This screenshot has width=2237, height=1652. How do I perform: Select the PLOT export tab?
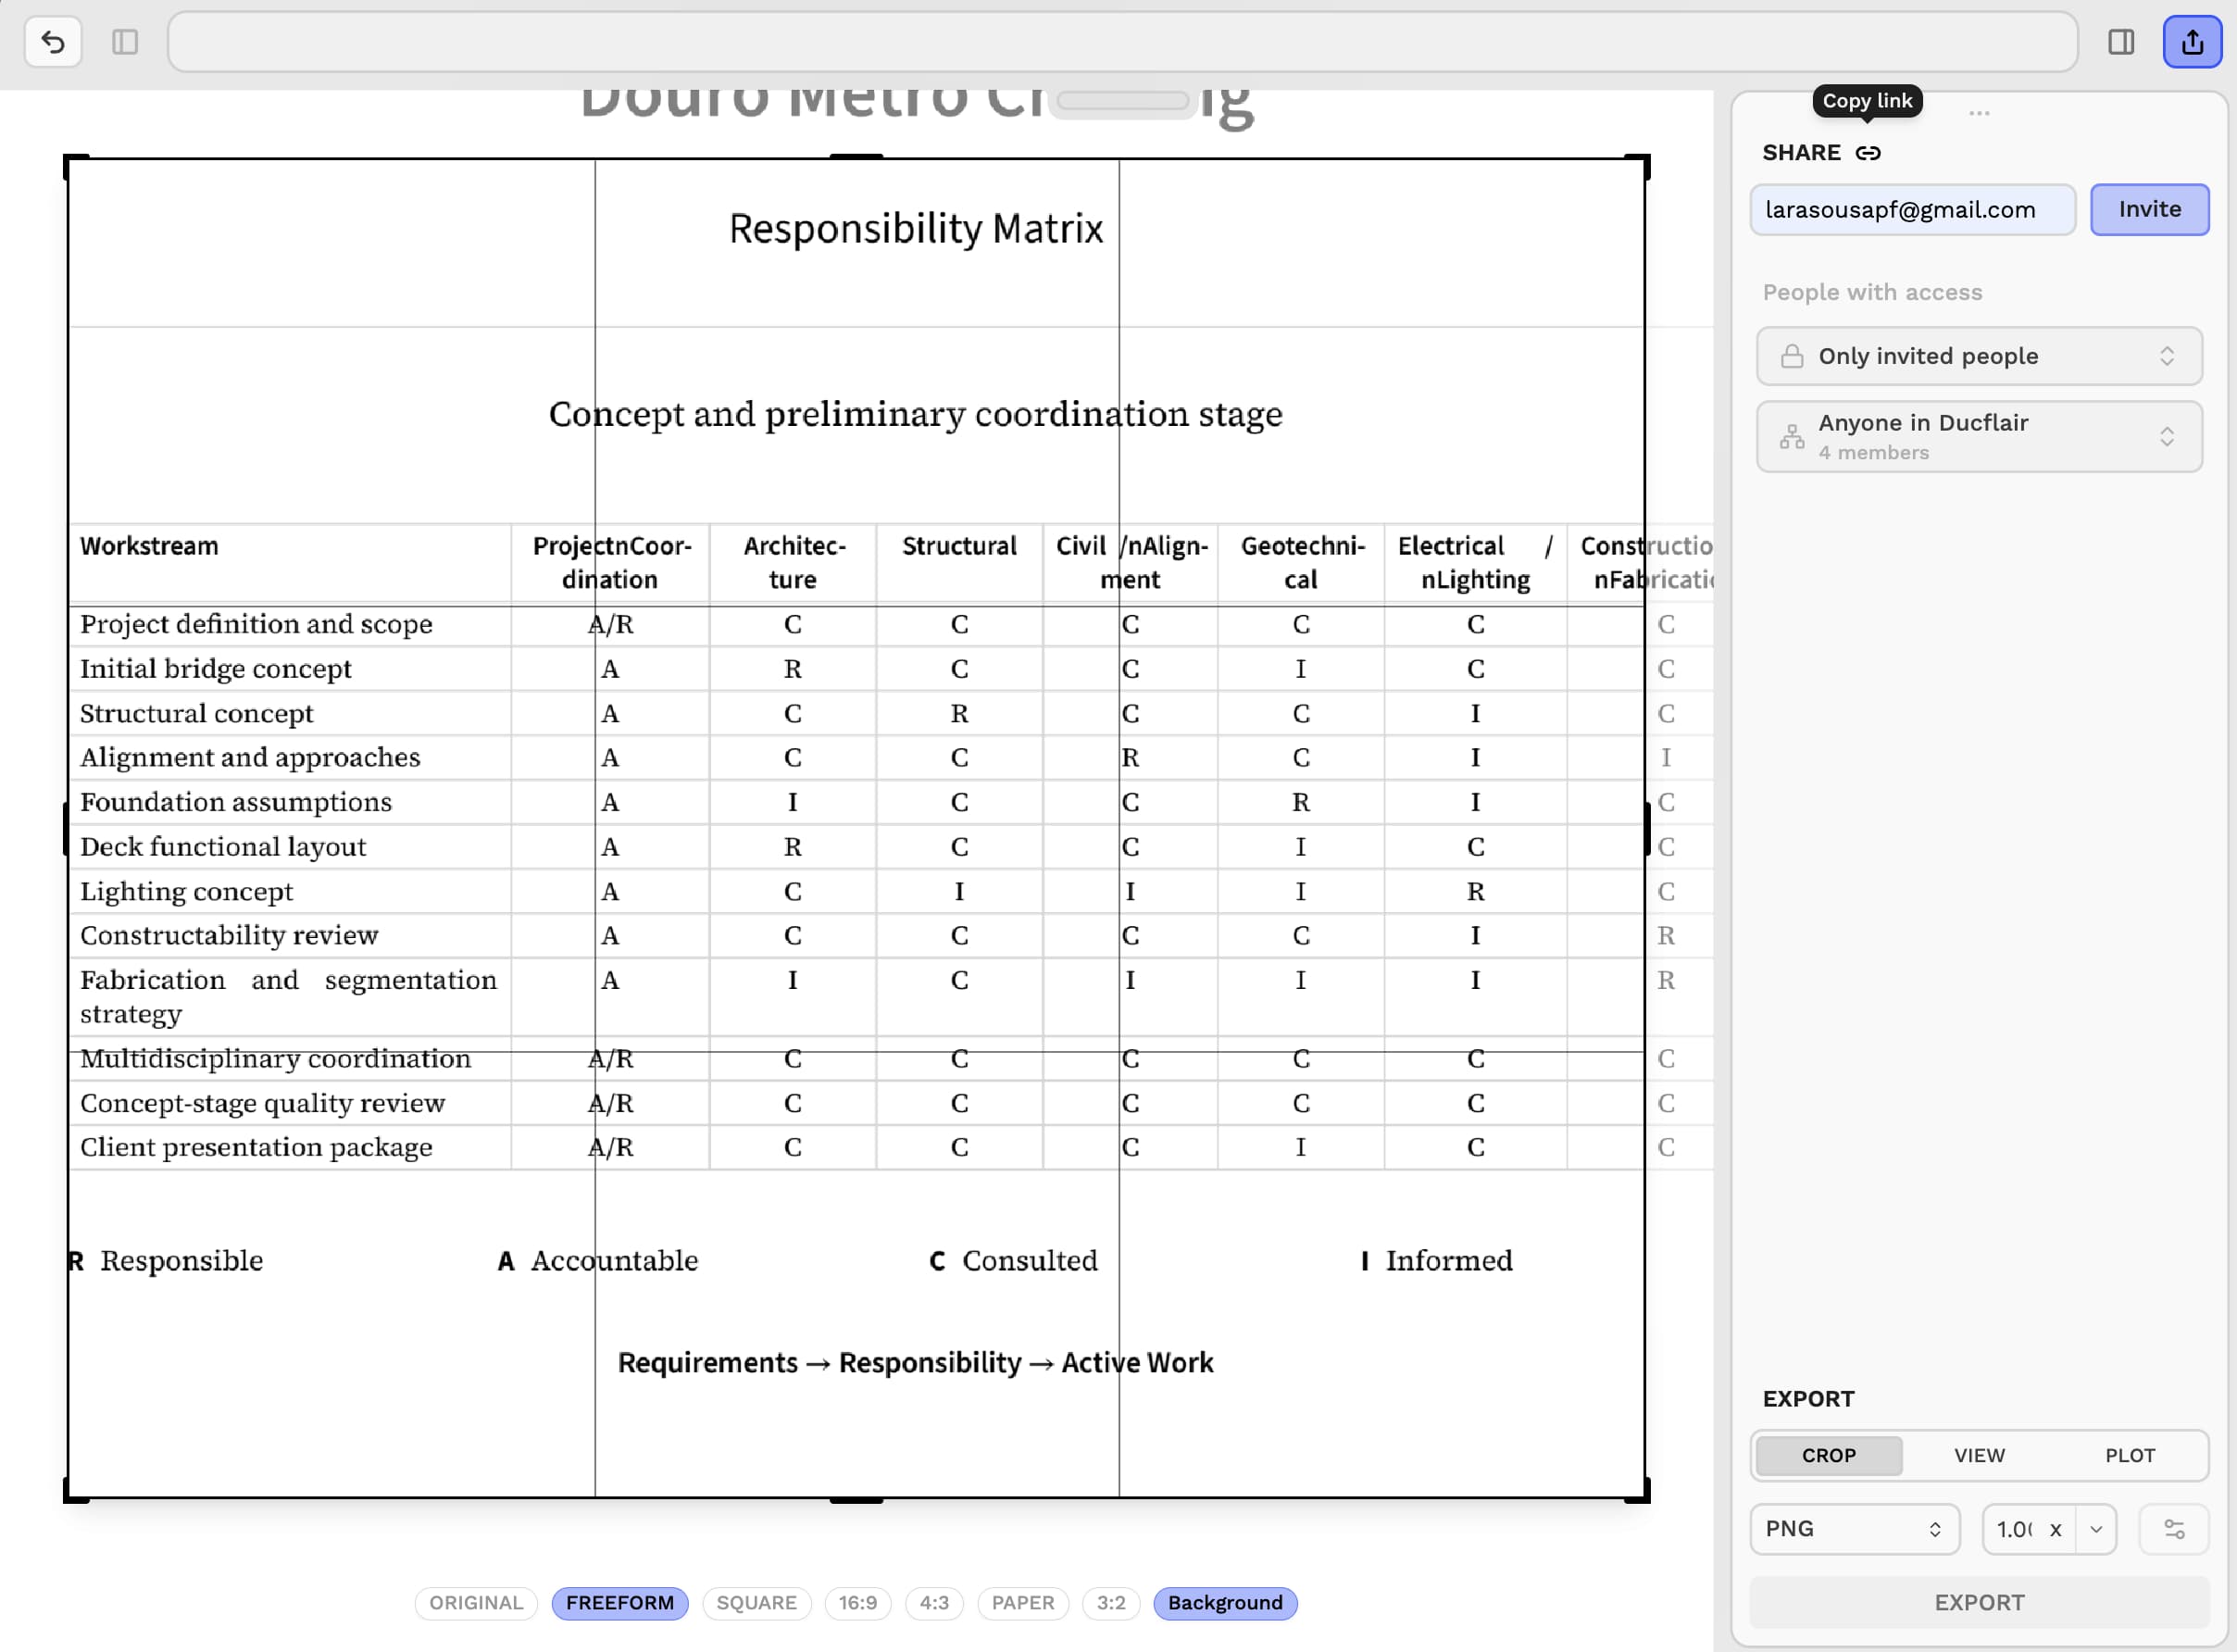2129,1455
